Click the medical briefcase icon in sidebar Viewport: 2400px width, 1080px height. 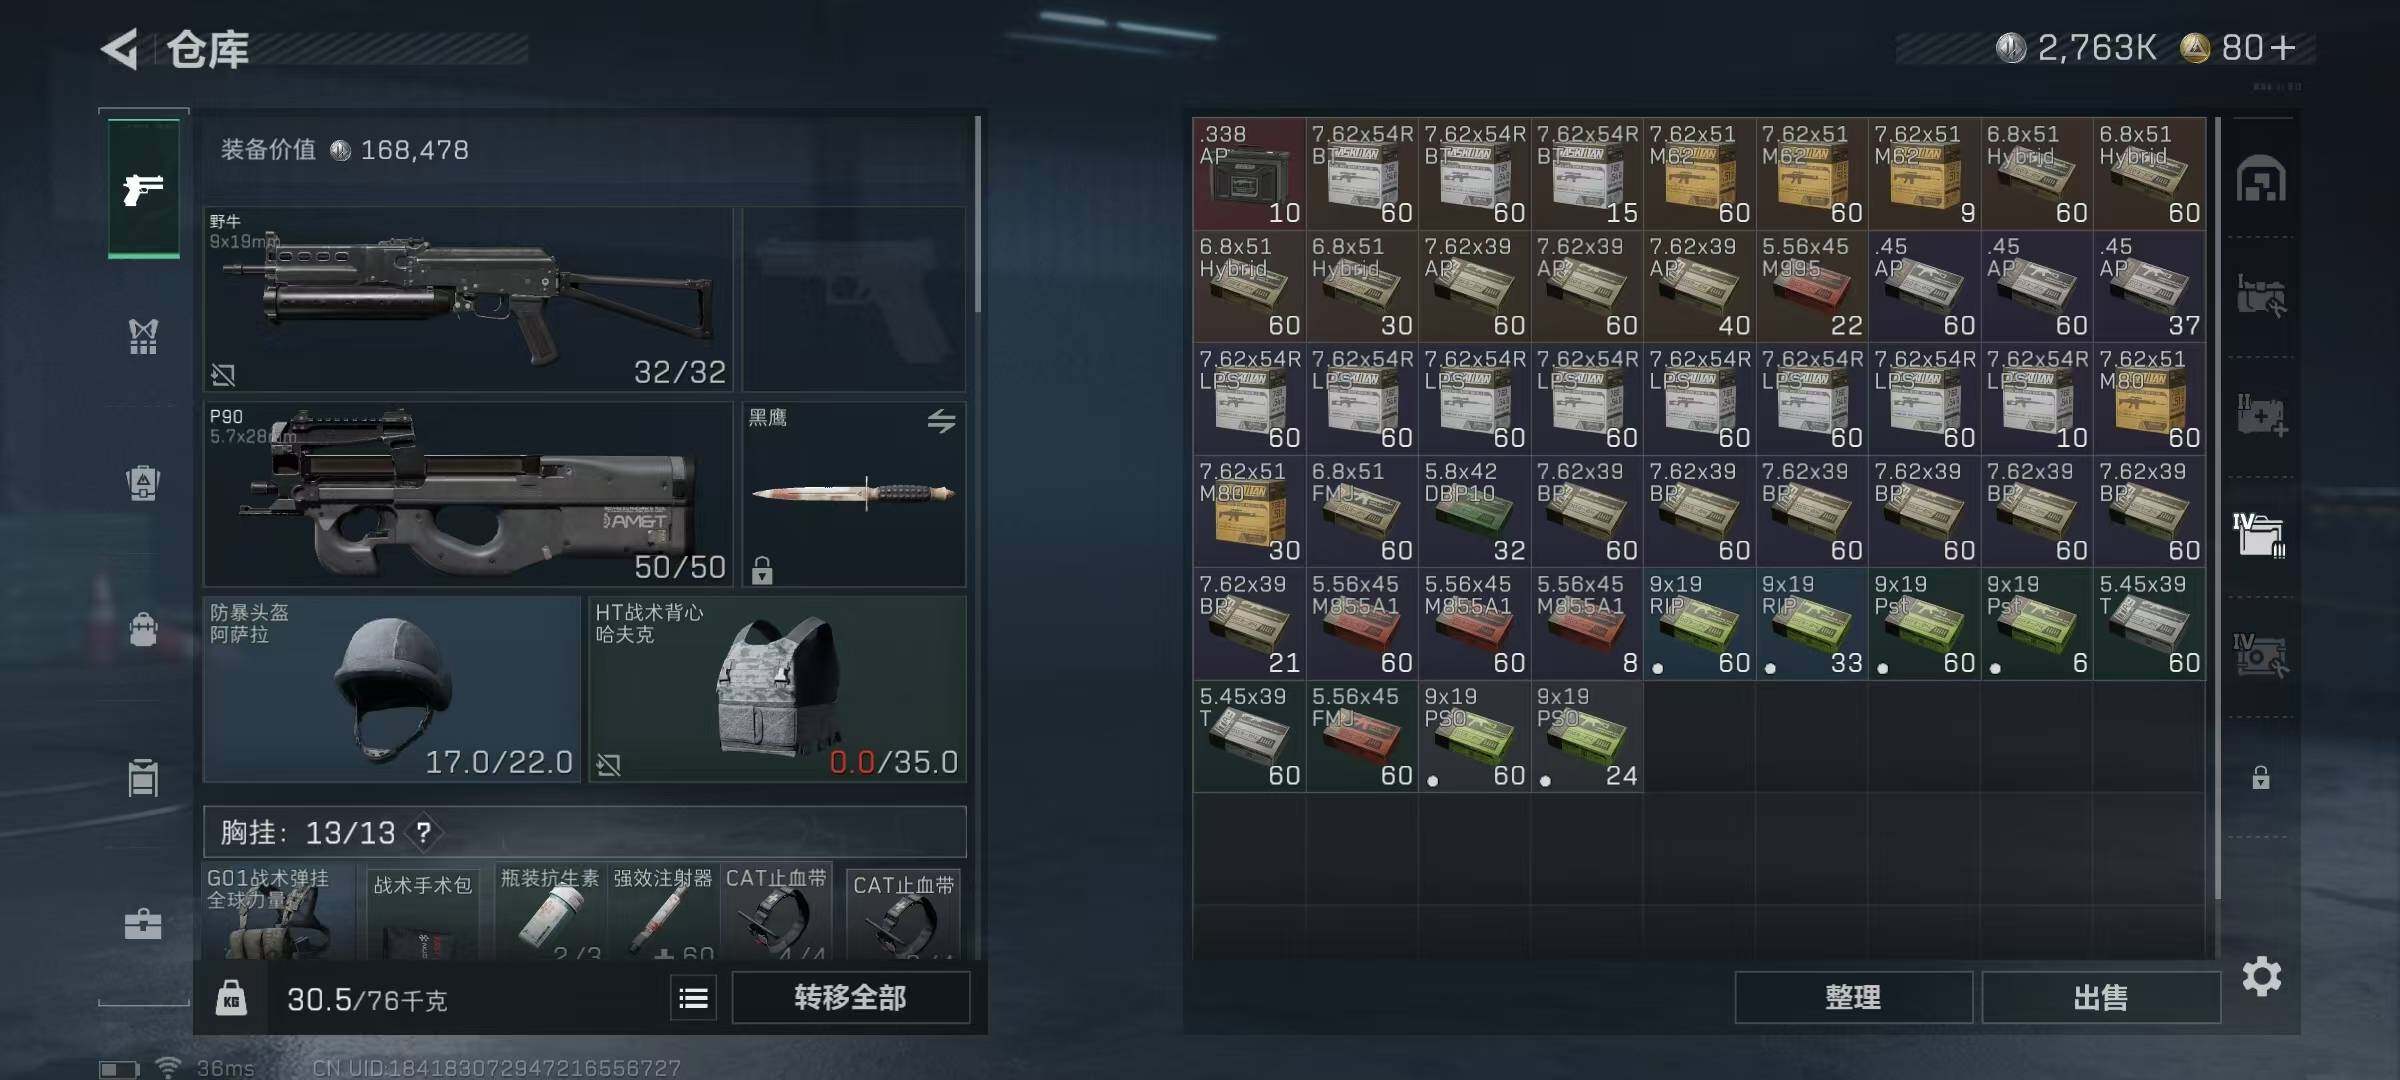(x=143, y=924)
